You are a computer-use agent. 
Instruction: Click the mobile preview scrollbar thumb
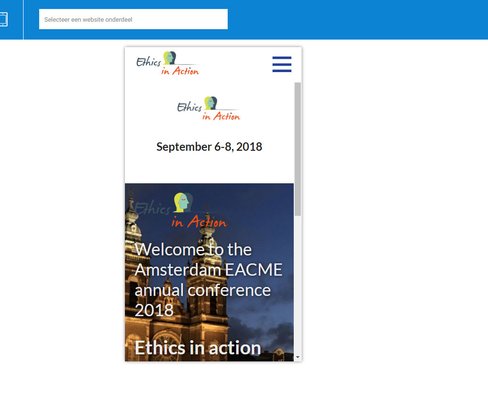[298, 149]
